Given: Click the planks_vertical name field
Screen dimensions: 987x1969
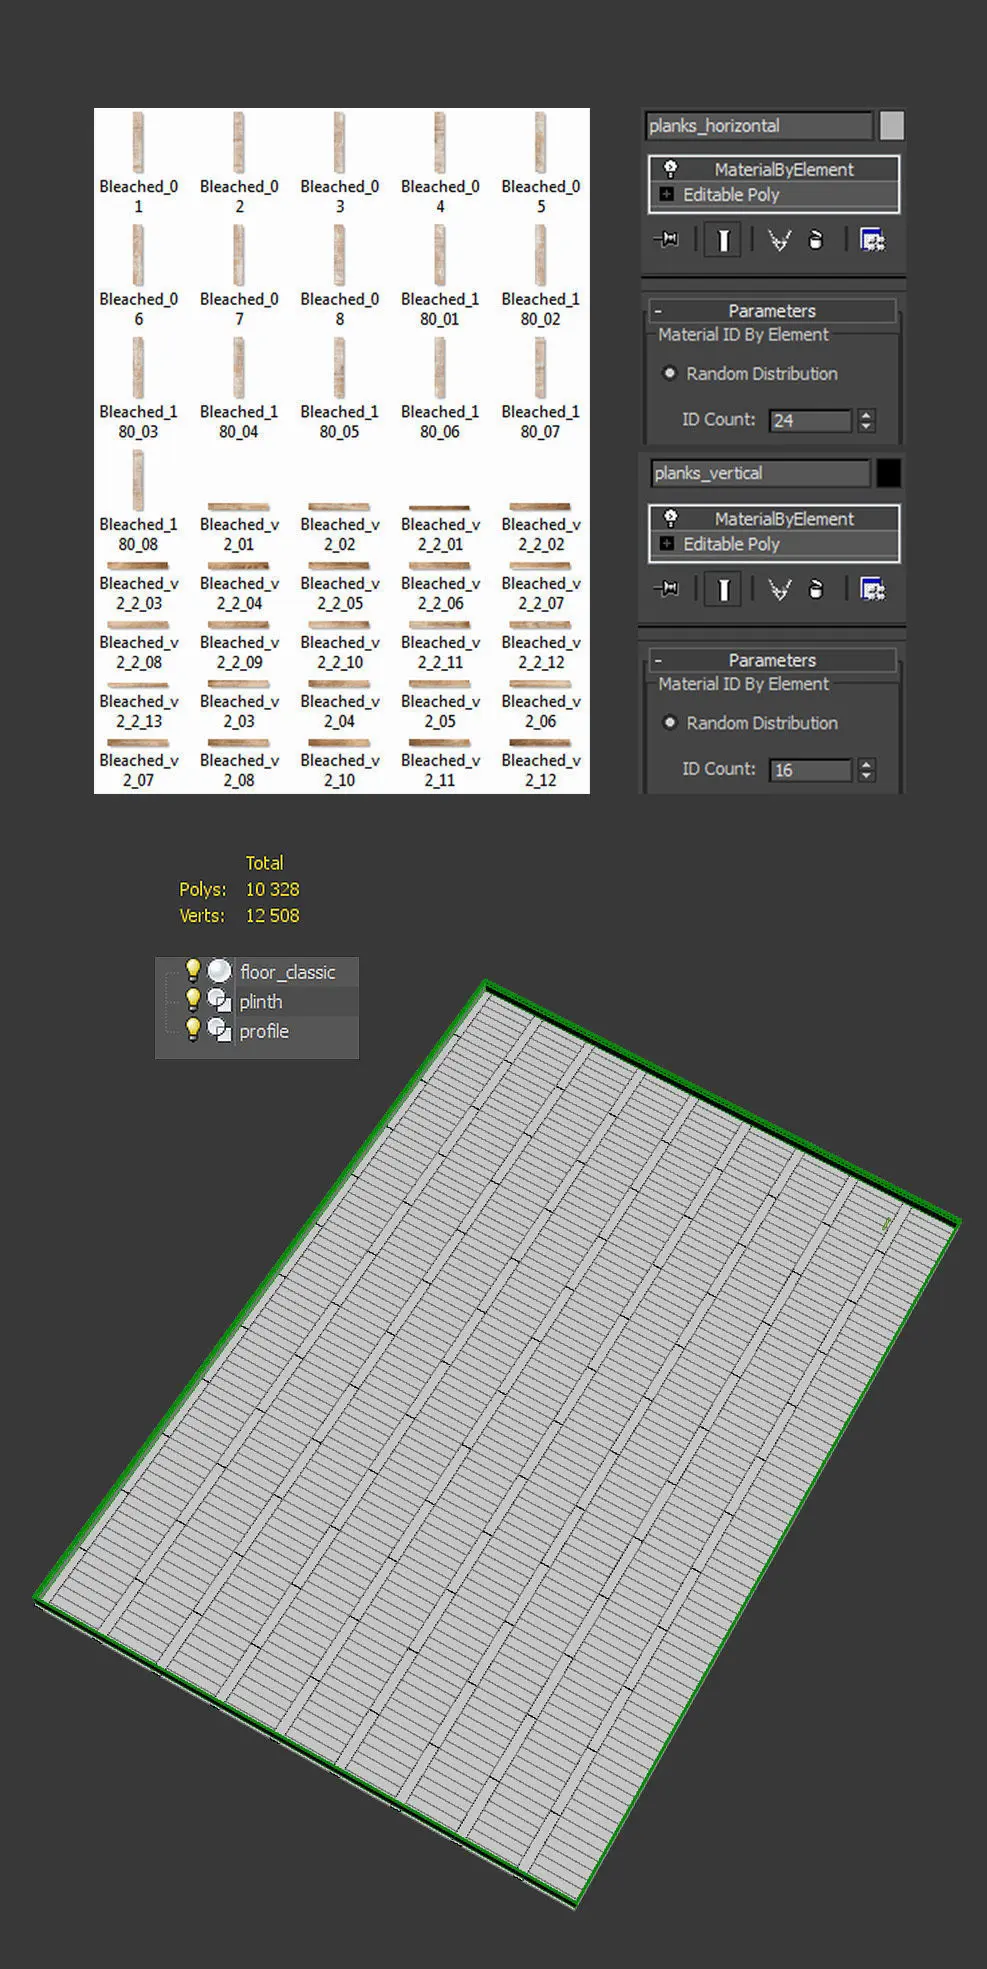Looking at the screenshot, I should [760, 473].
